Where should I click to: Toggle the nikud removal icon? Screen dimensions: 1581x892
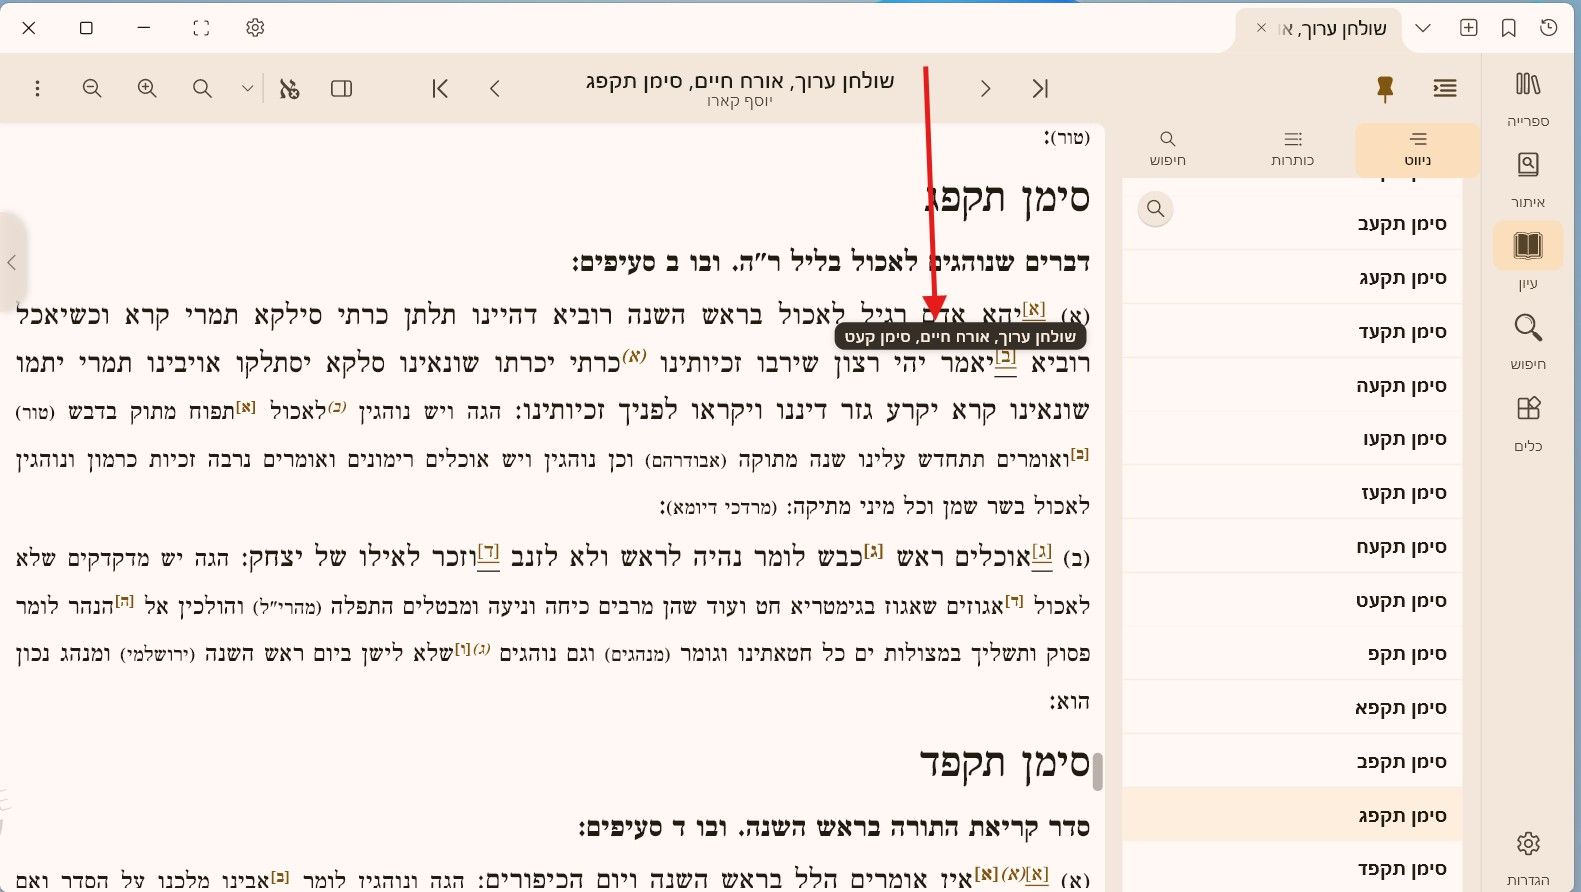point(290,88)
